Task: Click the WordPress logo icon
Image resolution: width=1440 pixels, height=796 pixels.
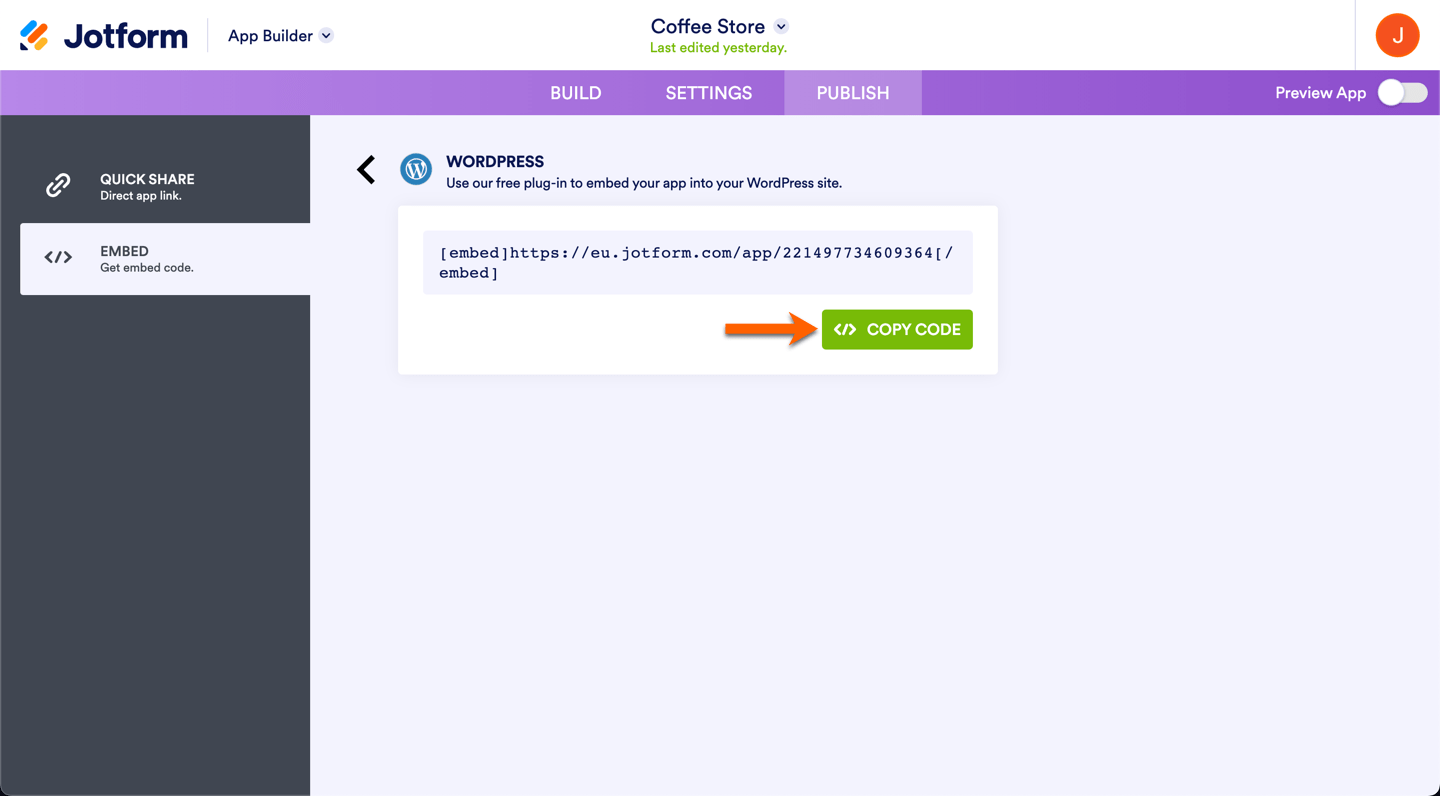Action: (416, 169)
